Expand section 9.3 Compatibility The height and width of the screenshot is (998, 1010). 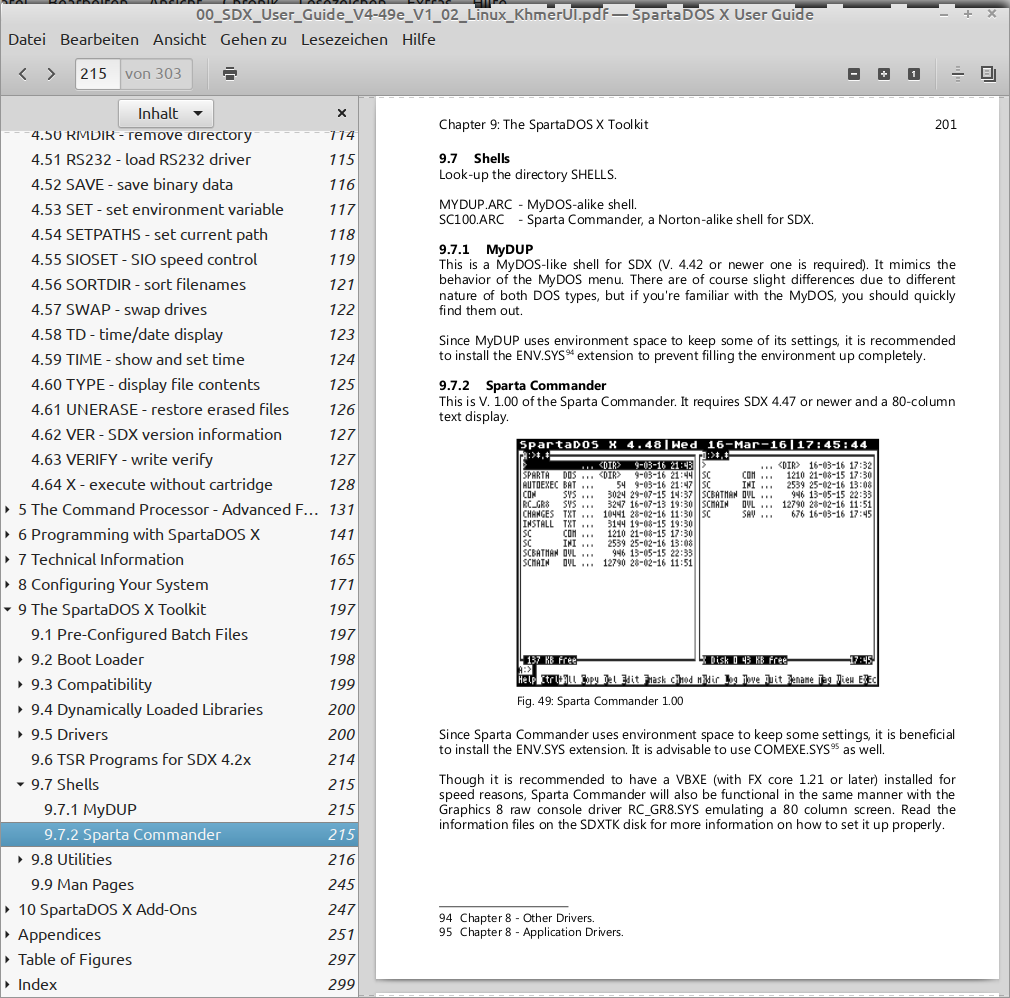point(20,685)
